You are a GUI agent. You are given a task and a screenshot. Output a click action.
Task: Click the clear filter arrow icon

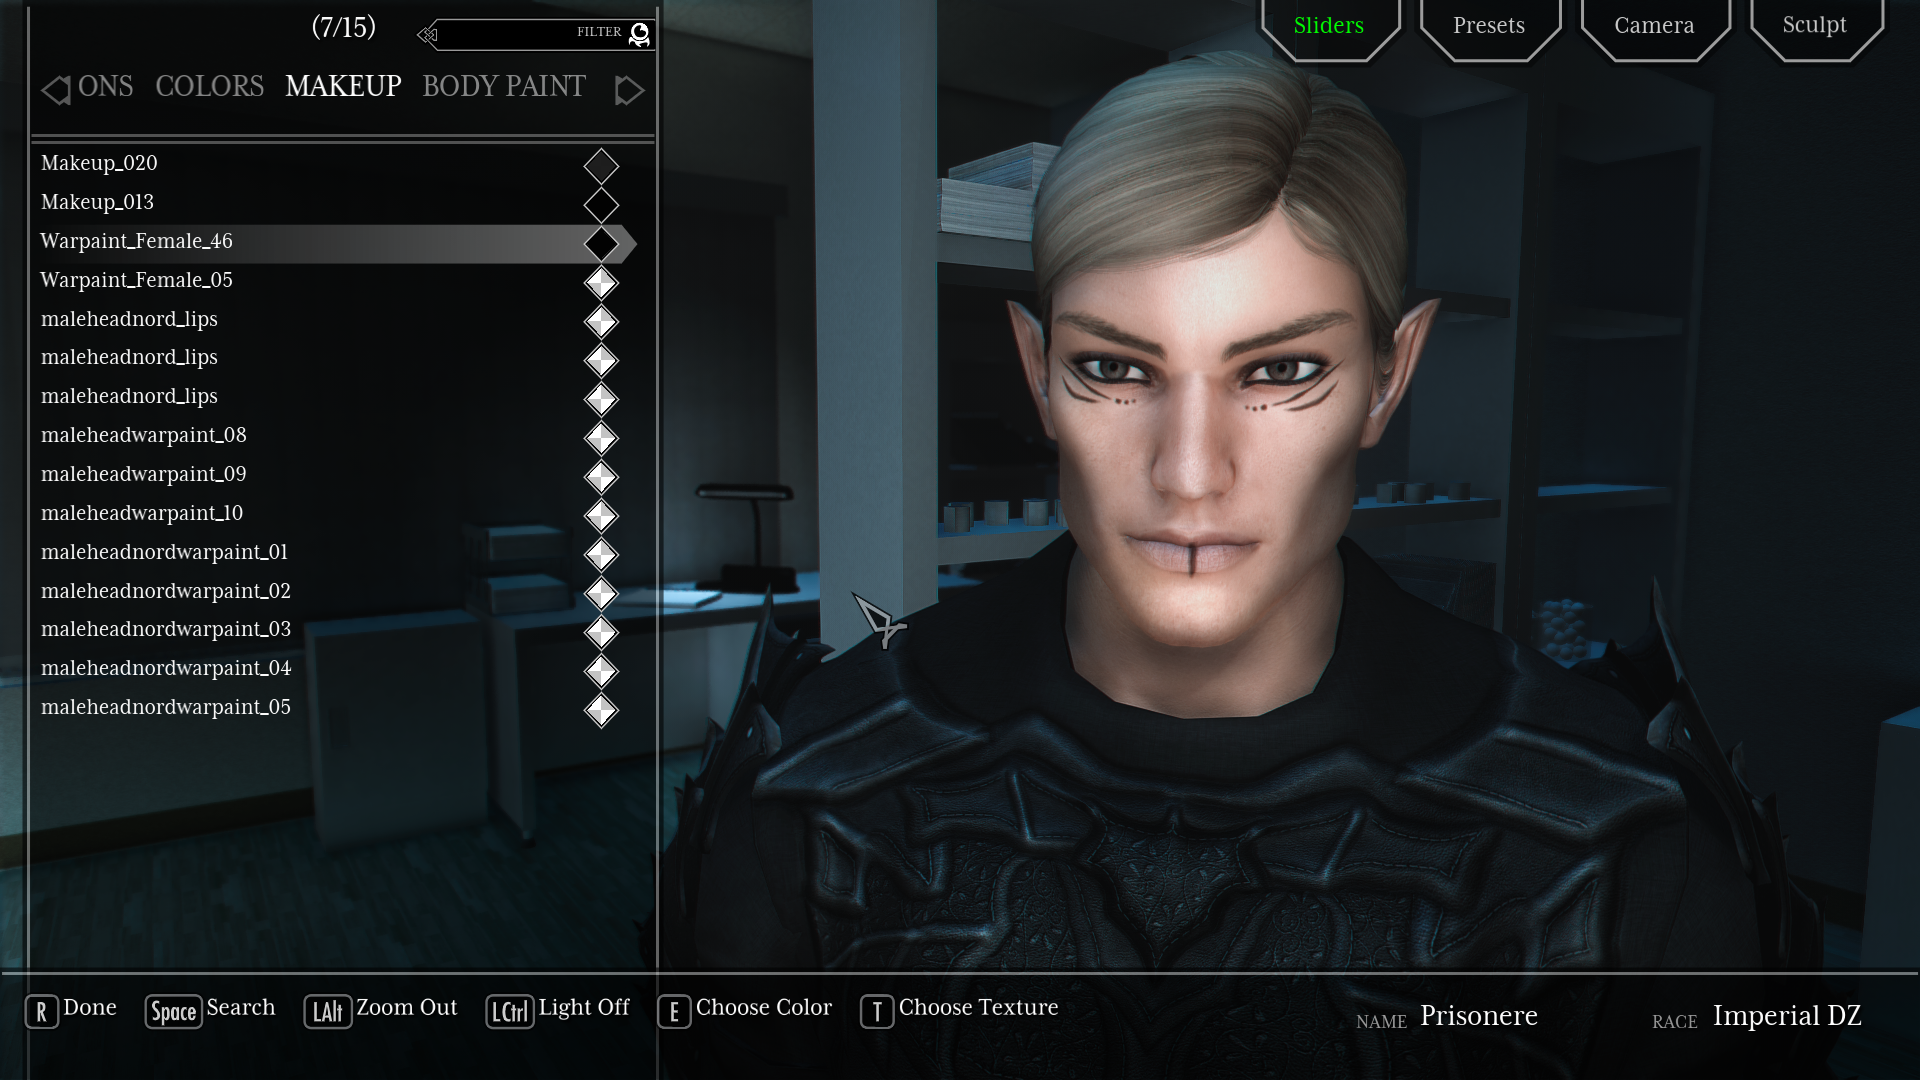(428, 35)
